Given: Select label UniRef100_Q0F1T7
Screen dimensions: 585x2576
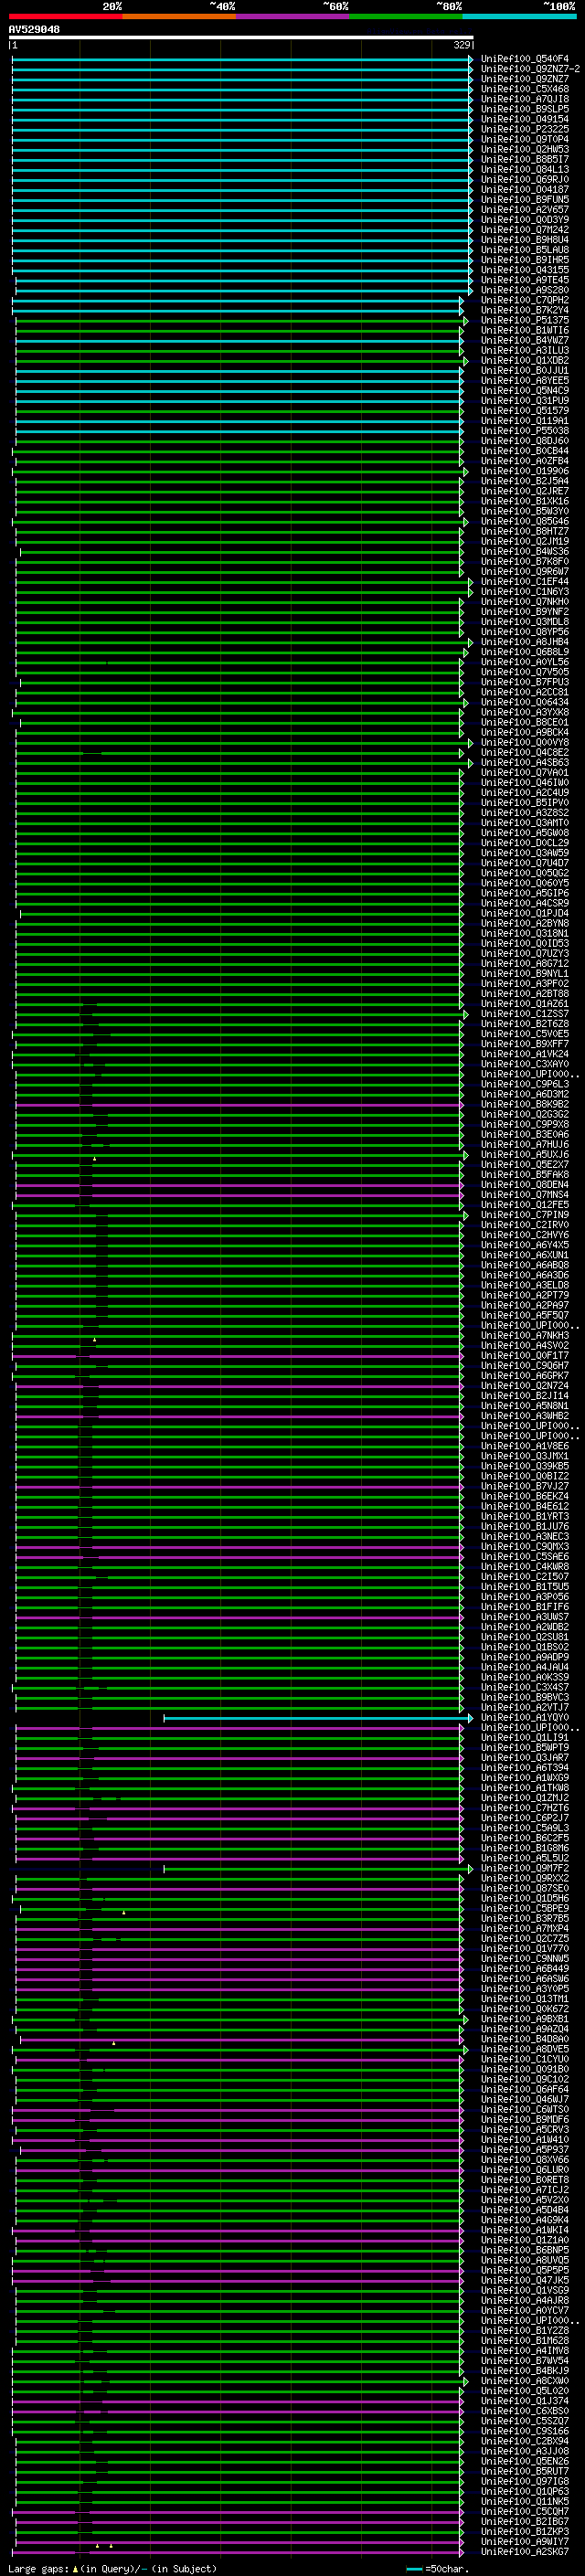Looking at the screenshot, I should tap(524, 1356).
